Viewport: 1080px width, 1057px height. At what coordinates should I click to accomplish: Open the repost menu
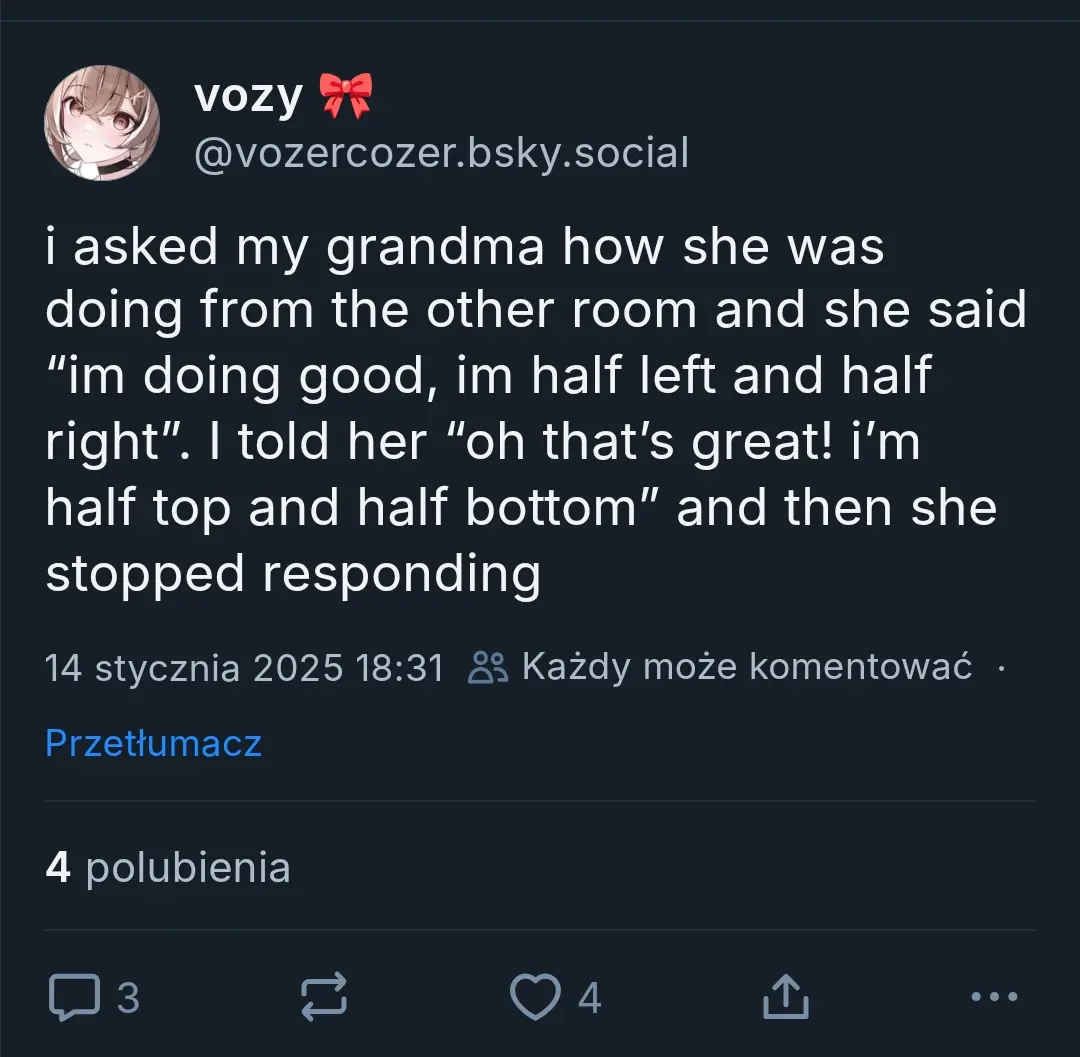[324, 997]
